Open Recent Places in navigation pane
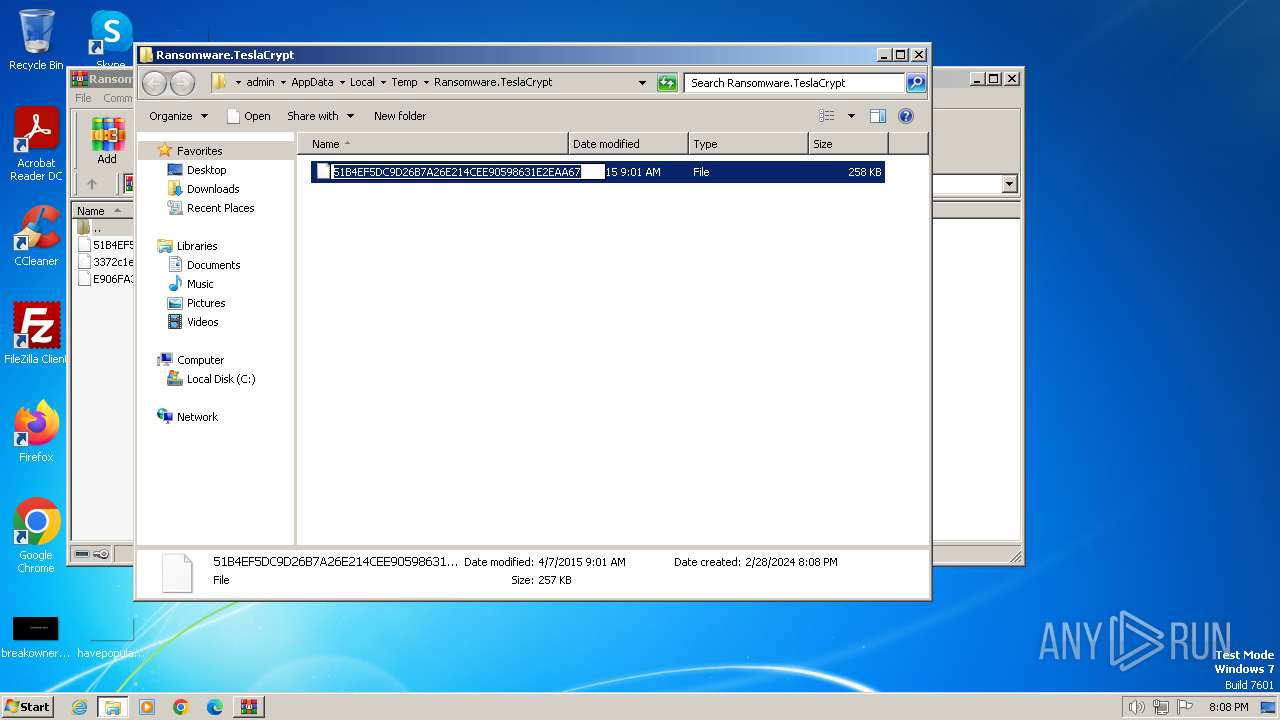1280x720 pixels. pyautogui.click(x=220, y=208)
